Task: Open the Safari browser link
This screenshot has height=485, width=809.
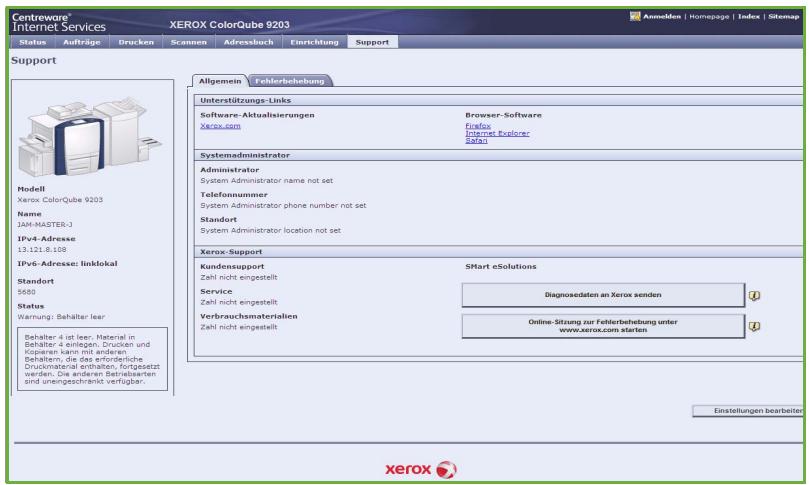Action: [x=476, y=140]
